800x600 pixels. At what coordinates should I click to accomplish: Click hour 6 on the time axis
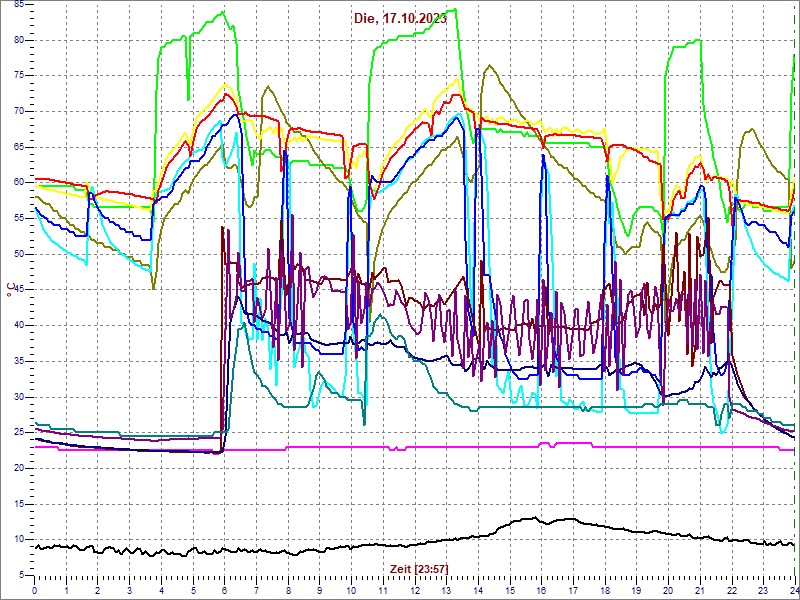[224, 590]
